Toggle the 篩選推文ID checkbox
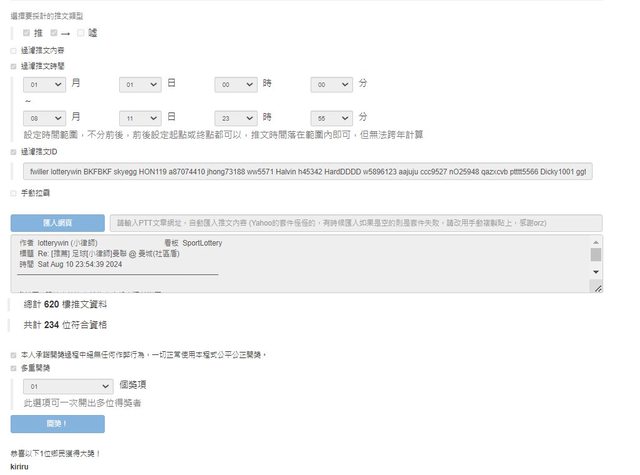The image size is (640, 475). 13,152
